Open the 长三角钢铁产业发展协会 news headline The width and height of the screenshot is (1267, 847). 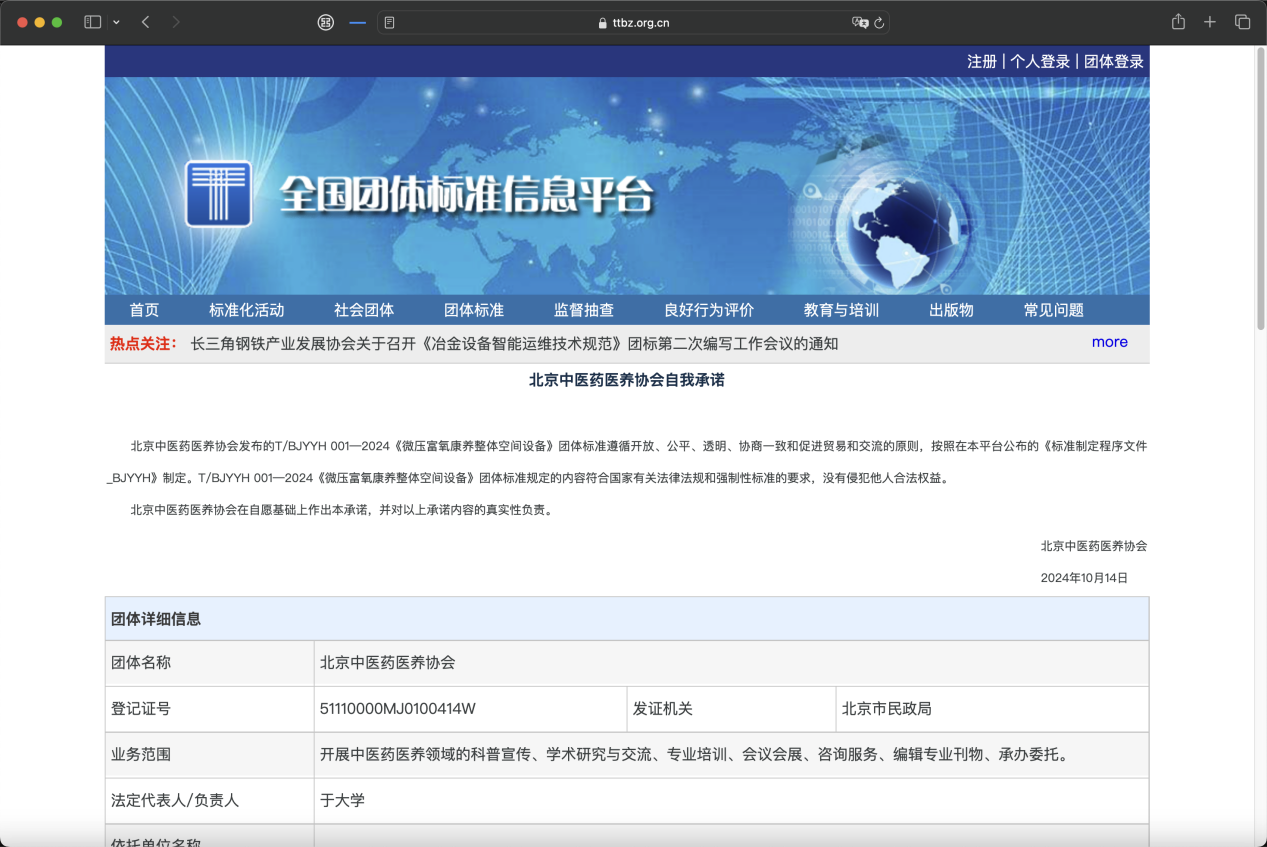[x=514, y=344]
